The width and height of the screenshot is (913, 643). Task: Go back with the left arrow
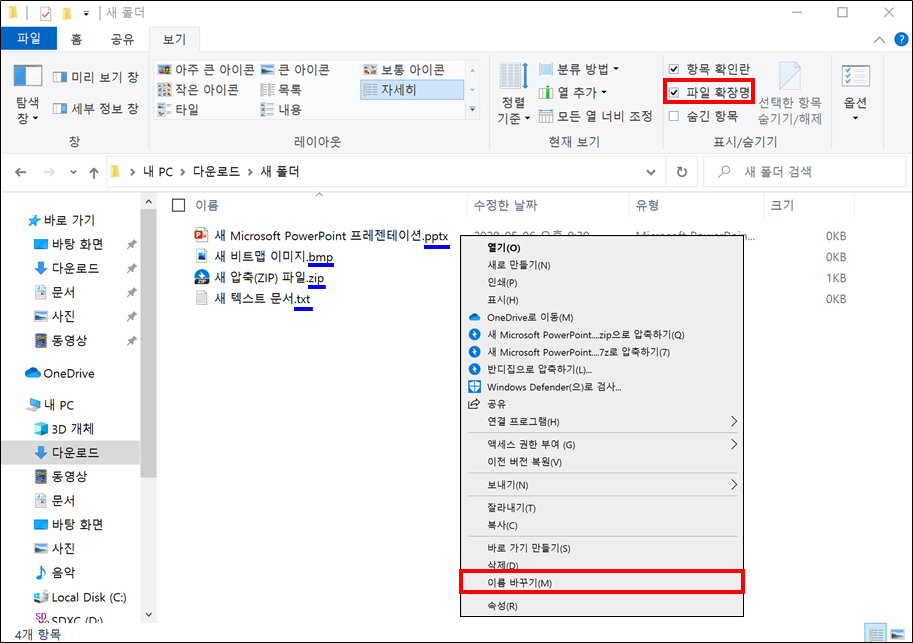coord(21,172)
